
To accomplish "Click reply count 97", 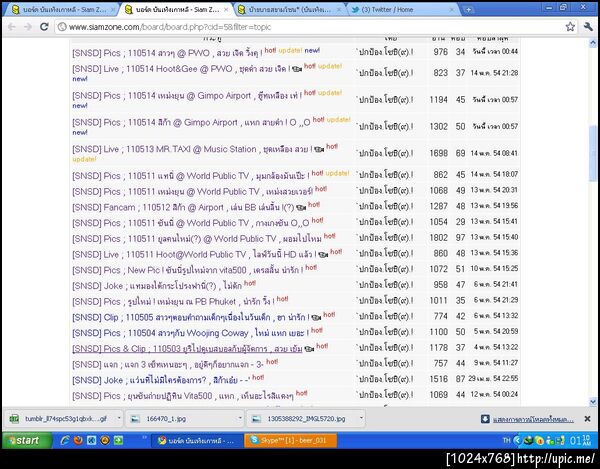I will pos(460,238).
